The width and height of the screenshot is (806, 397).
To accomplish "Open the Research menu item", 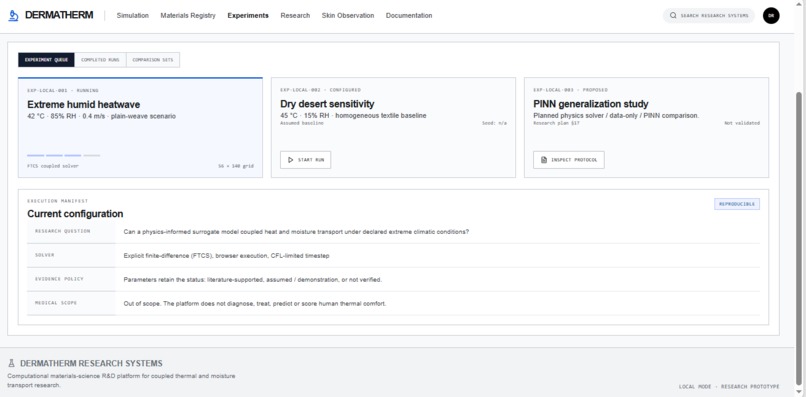I will 295,15.
